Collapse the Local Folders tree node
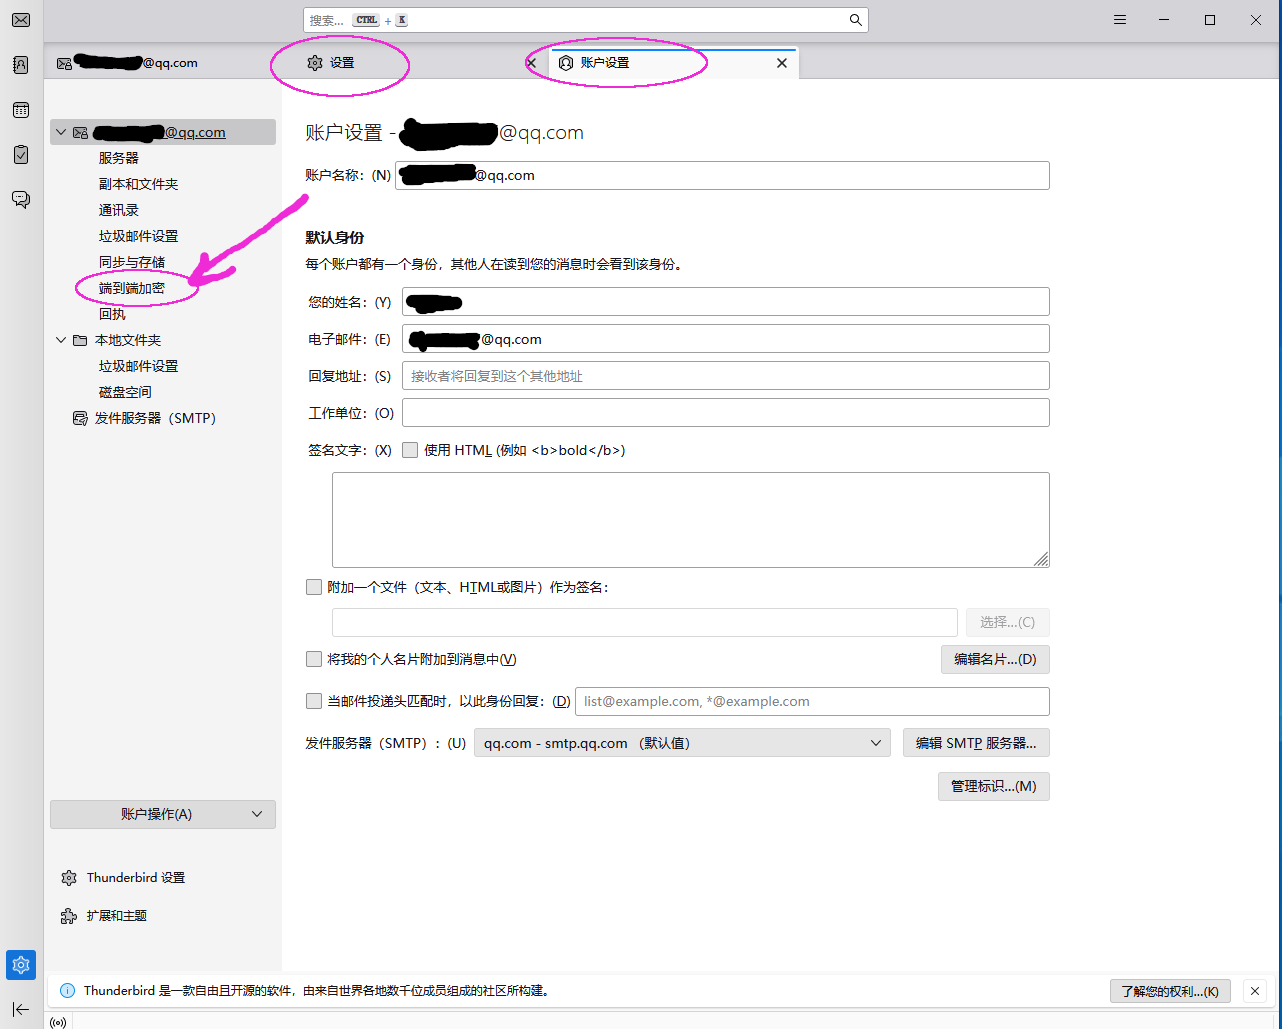The height and width of the screenshot is (1029, 1282). click(x=61, y=340)
